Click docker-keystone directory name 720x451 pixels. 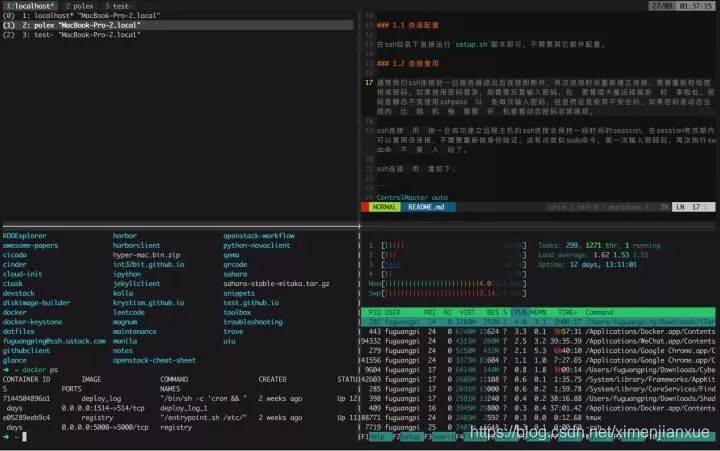(x=32, y=322)
